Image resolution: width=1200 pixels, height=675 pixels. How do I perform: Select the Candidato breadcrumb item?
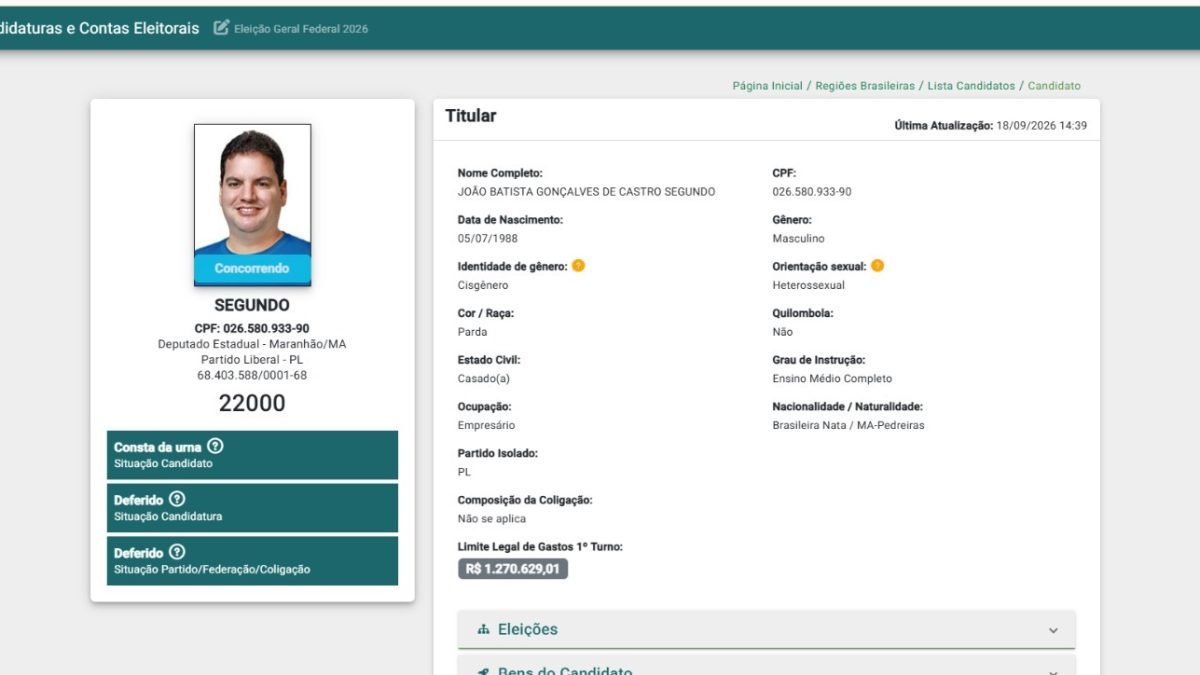[x=1054, y=86]
